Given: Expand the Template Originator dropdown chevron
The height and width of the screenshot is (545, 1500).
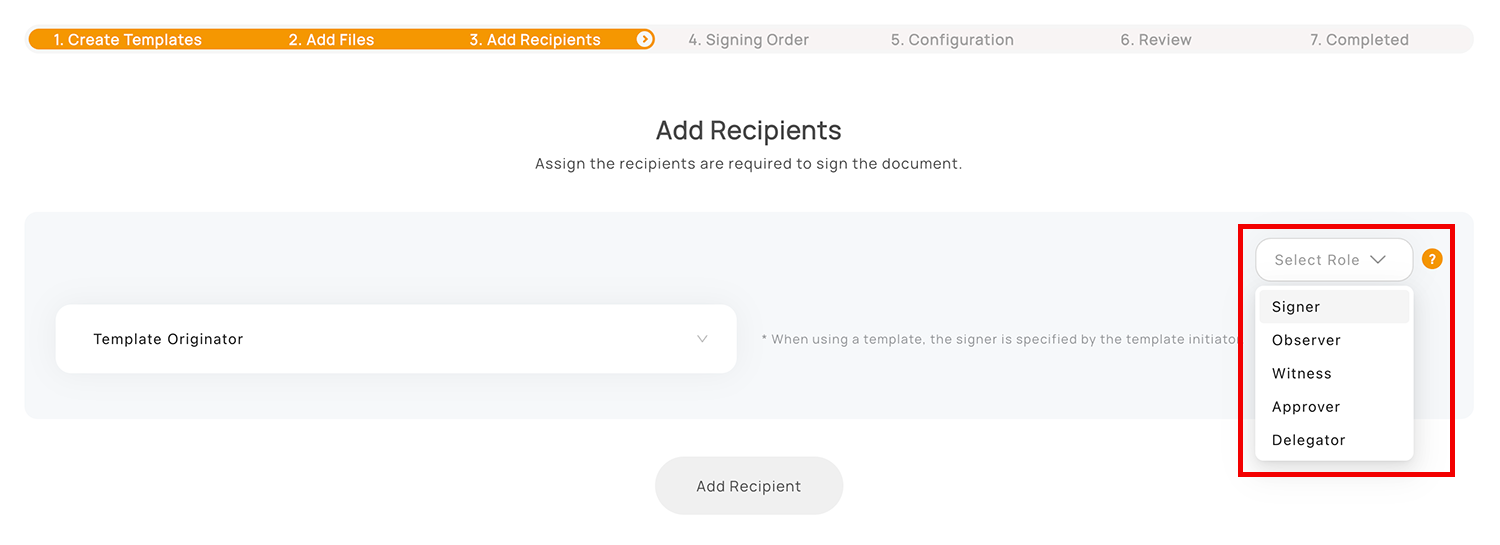Looking at the screenshot, I should pyautogui.click(x=702, y=339).
